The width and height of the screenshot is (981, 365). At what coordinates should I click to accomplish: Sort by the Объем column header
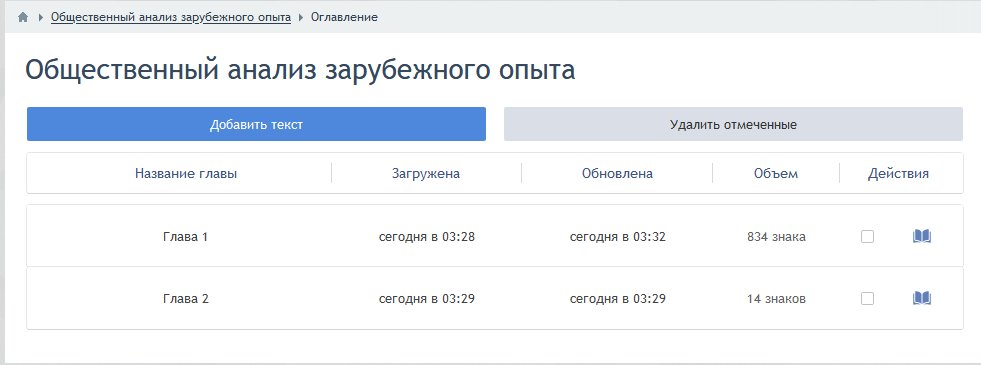pyautogui.click(x=776, y=173)
